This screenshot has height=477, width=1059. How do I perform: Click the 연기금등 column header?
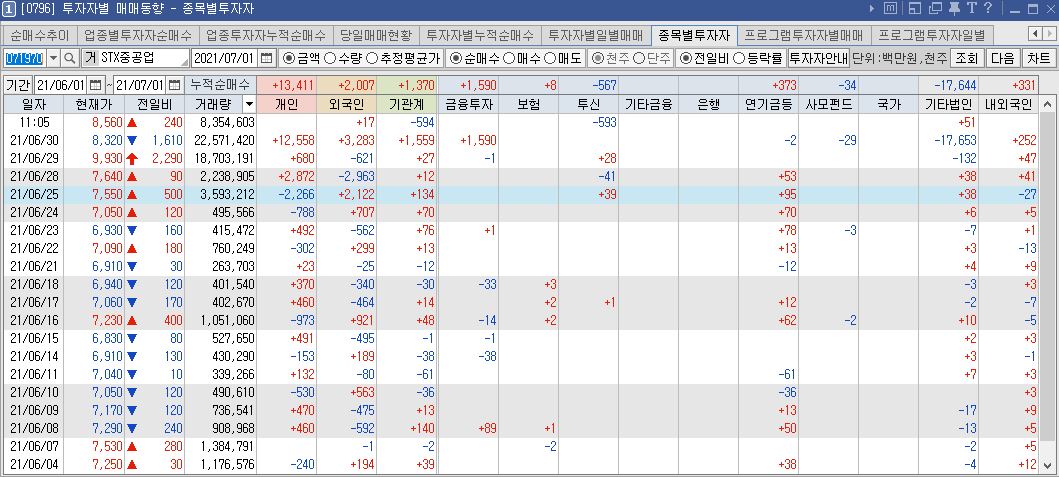(x=769, y=105)
